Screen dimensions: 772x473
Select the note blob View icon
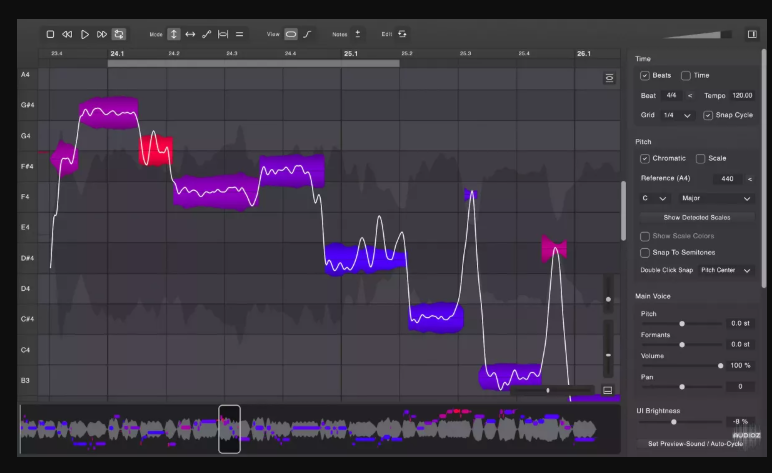pyautogui.click(x=291, y=34)
